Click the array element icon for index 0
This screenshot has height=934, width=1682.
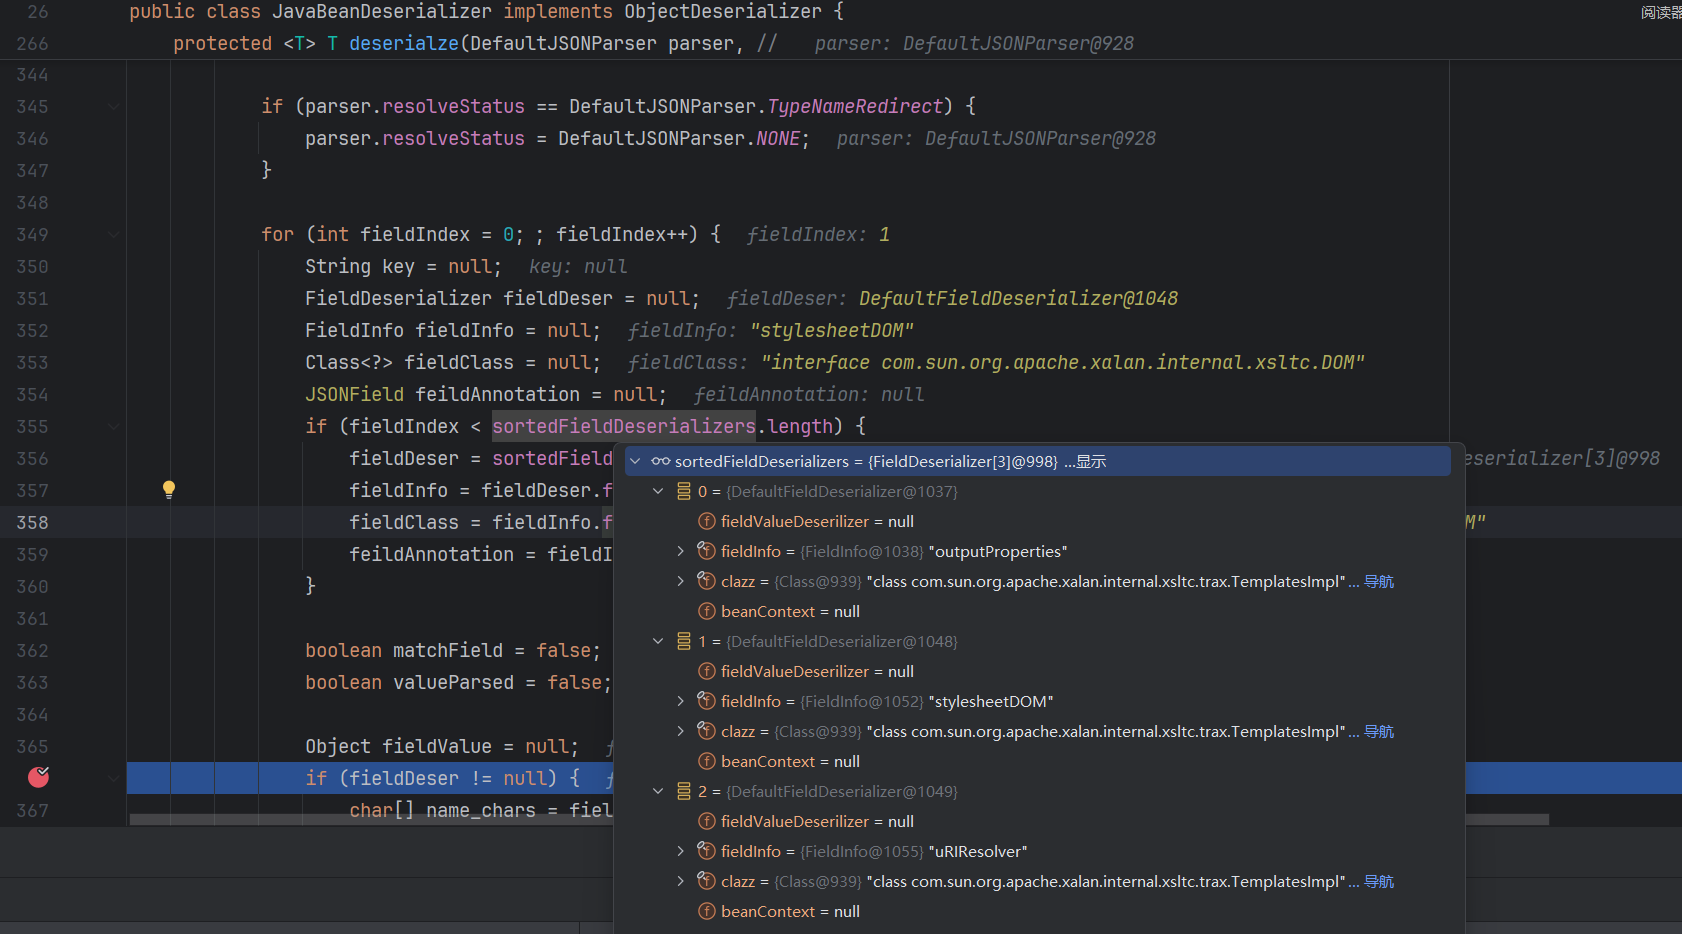click(x=684, y=491)
